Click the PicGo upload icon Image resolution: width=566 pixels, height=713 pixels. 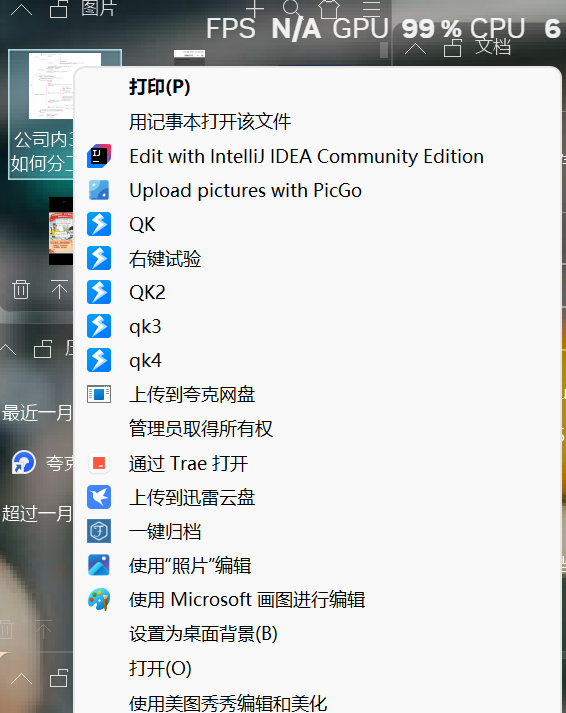pyautogui.click(x=99, y=190)
